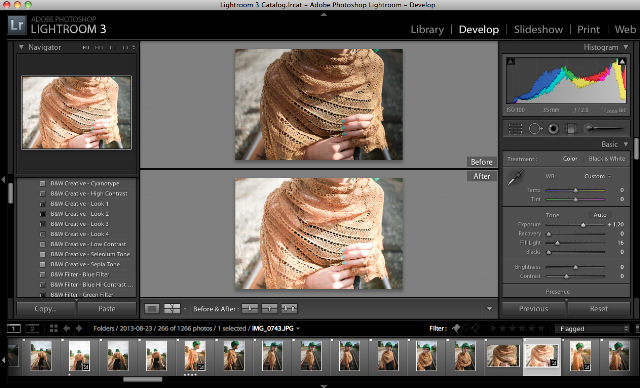Select the Spot Removal tool

(535, 129)
